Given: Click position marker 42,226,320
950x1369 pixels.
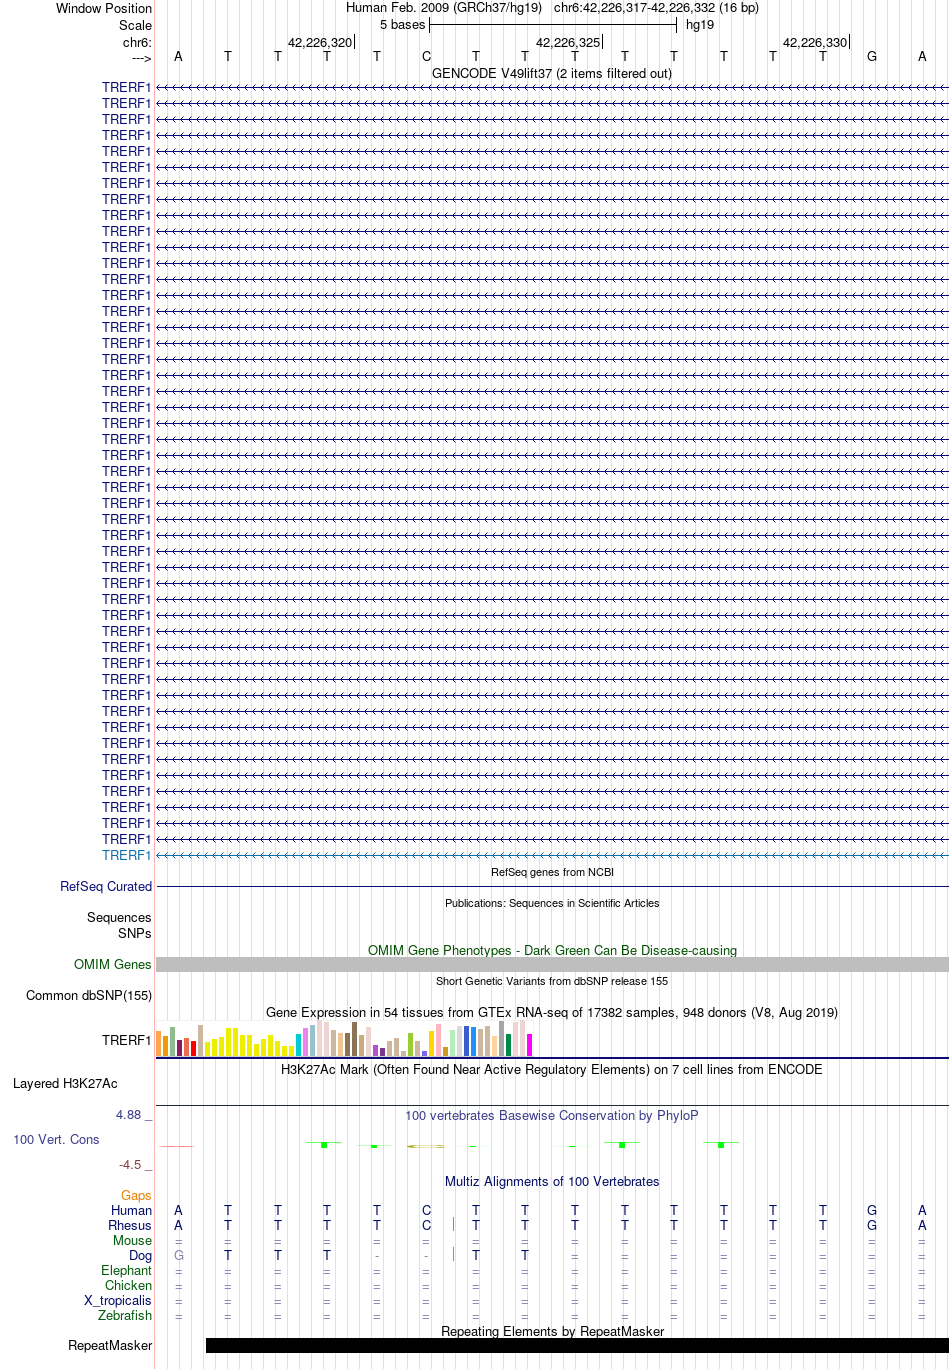Looking at the screenshot, I should pyautogui.click(x=320, y=42).
